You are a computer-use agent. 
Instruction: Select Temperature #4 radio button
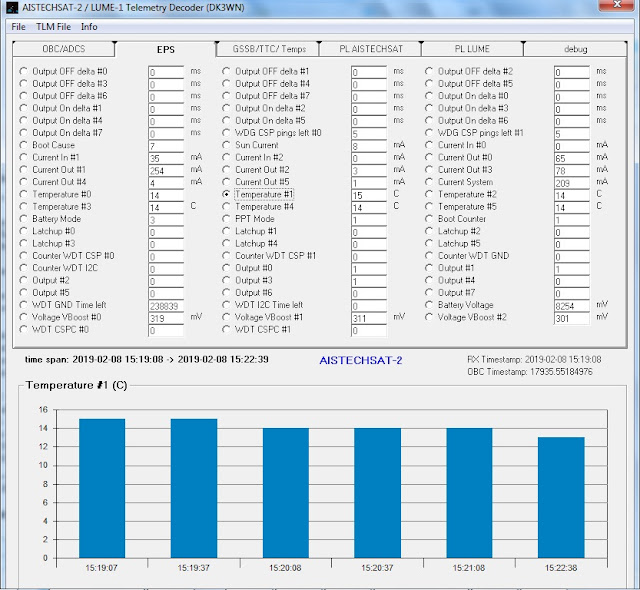pyautogui.click(x=226, y=206)
